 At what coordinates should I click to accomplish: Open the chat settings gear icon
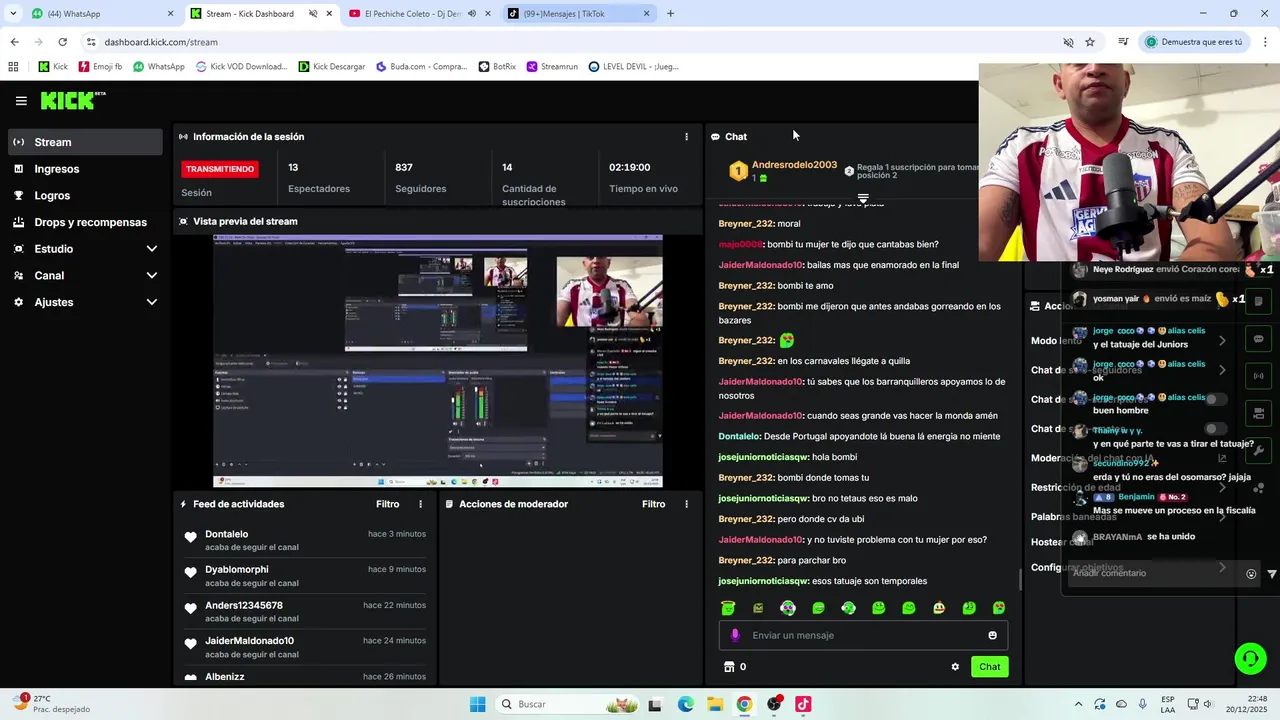tap(955, 667)
